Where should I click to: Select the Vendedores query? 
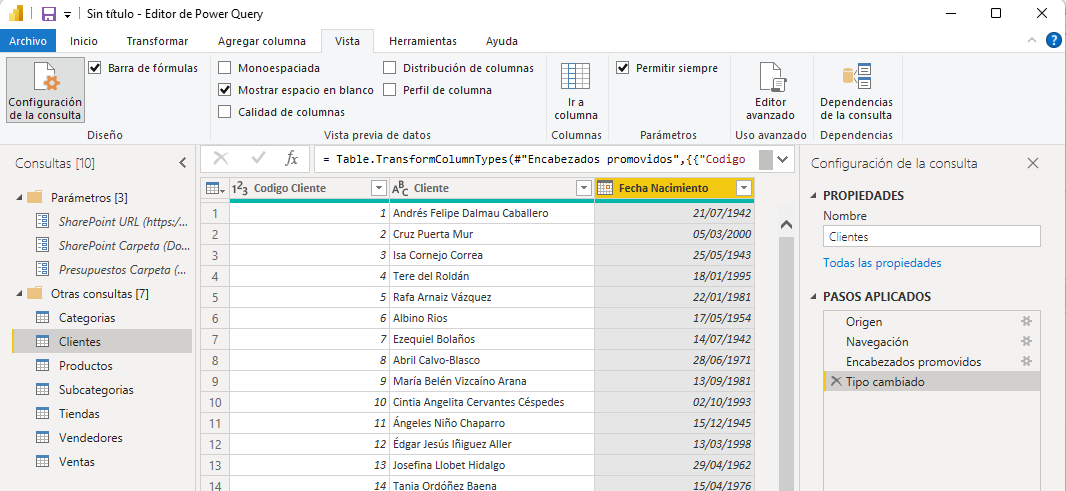90,437
